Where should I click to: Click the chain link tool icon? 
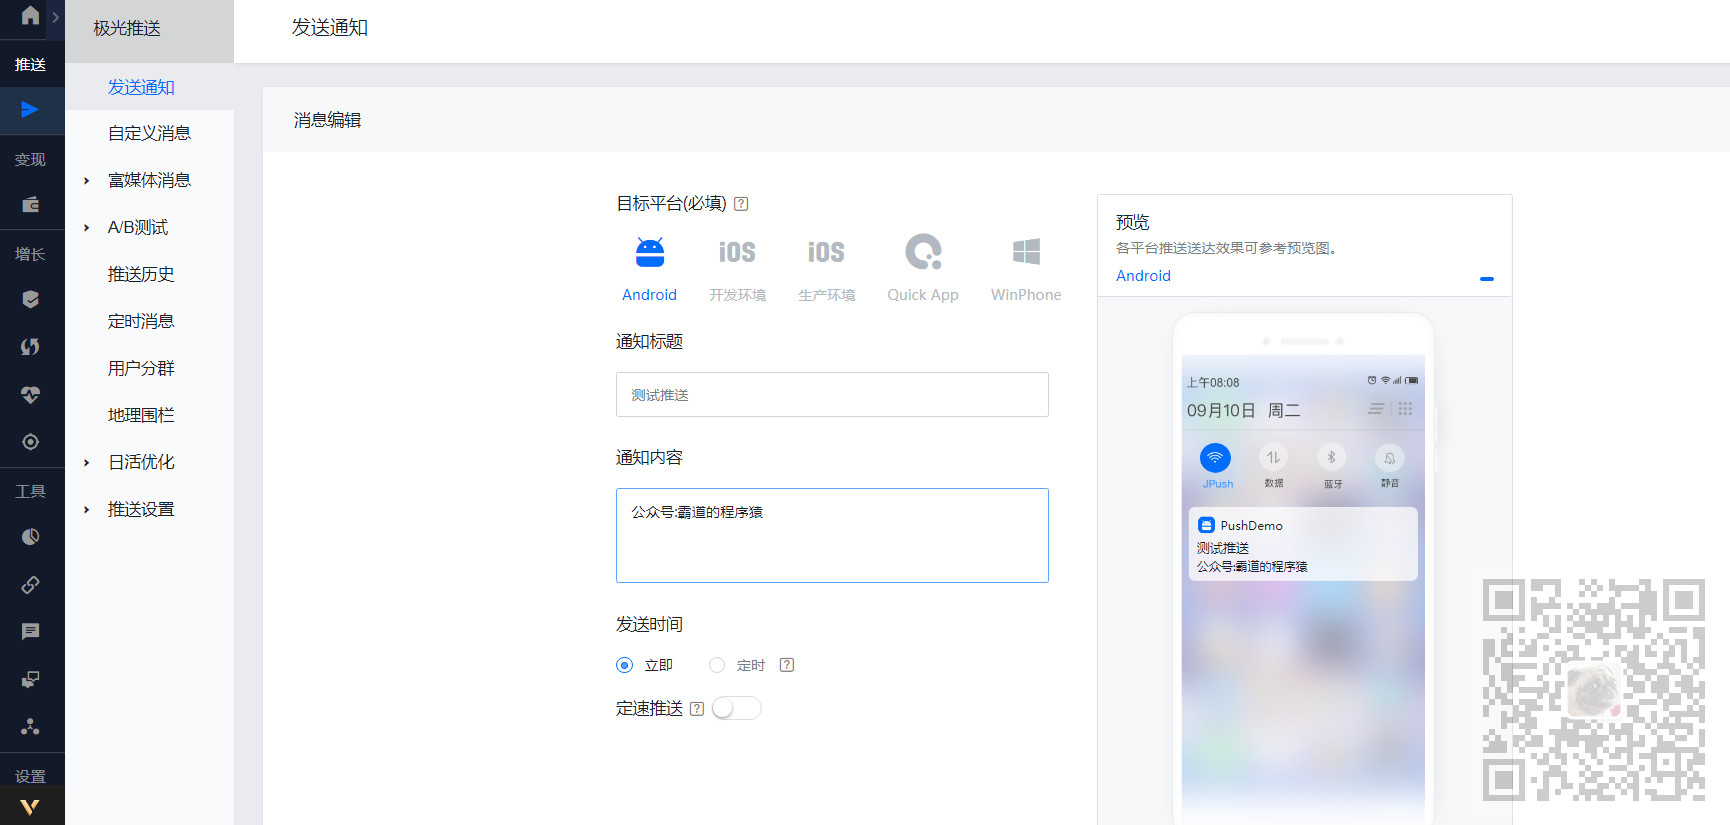pyautogui.click(x=31, y=584)
